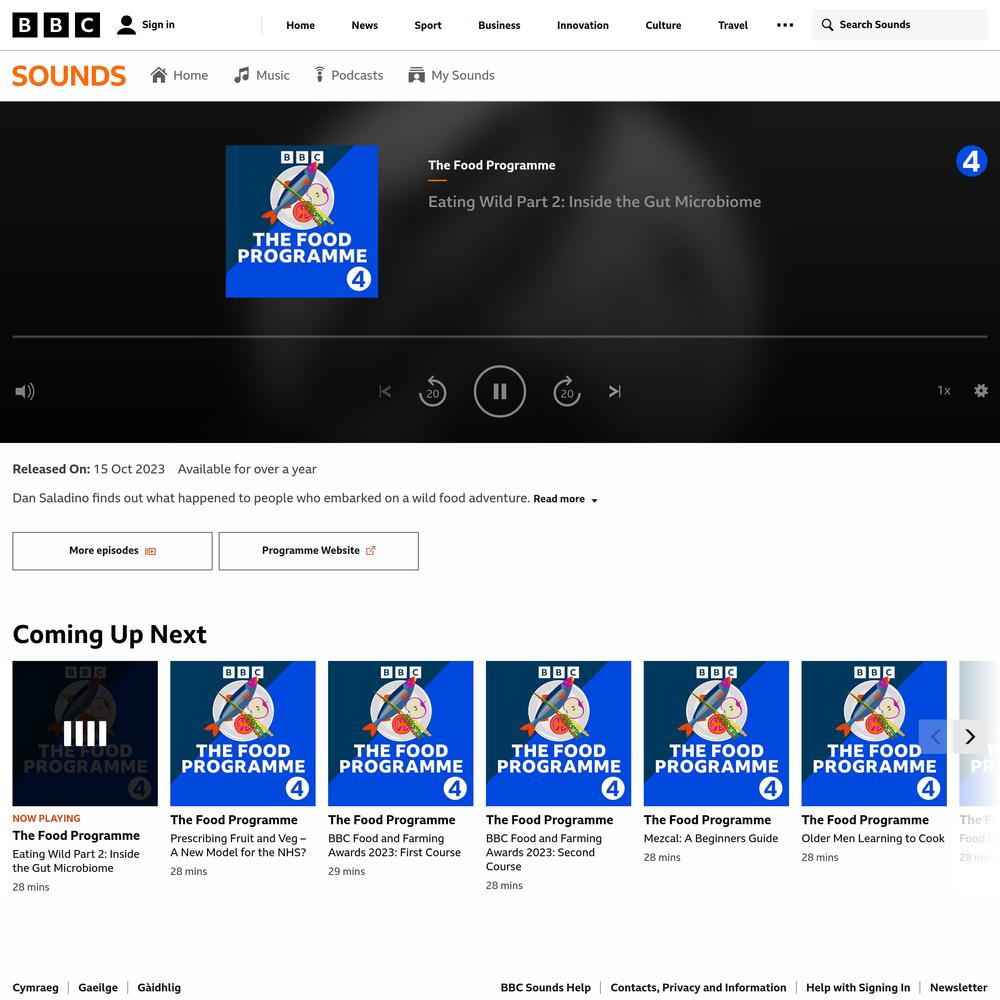This screenshot has width=1000, height=1000.
Task: Click the Sounds orange logo
Action: coord(69,75)
